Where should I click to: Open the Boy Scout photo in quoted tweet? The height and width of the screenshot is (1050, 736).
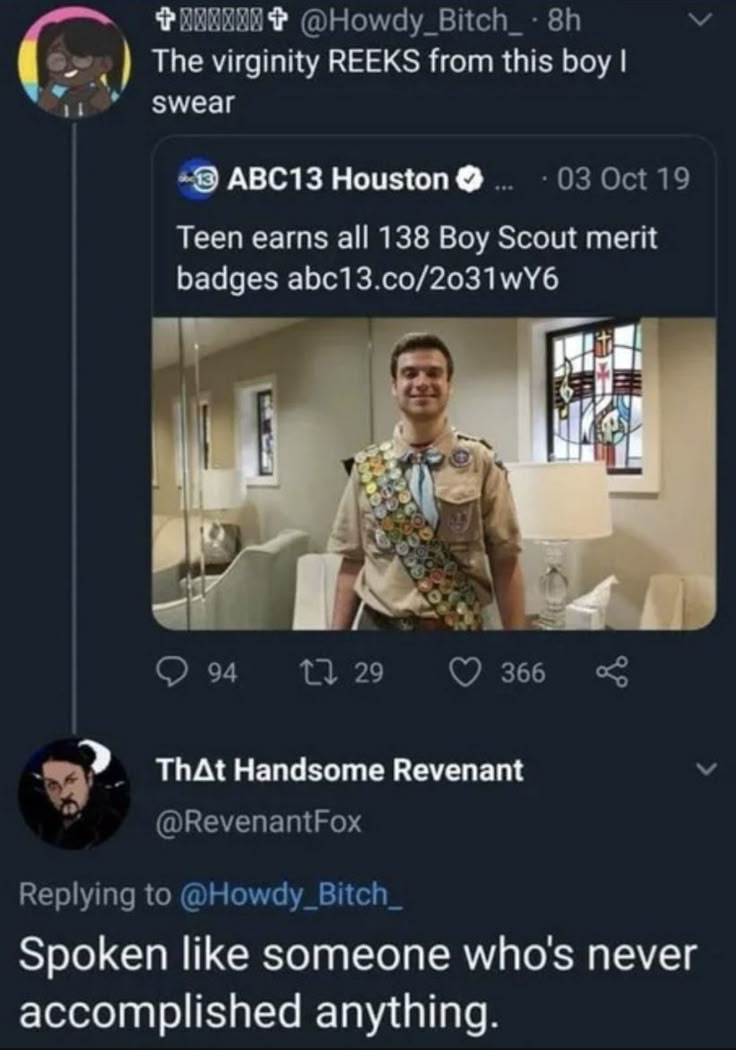click(434, 474)
